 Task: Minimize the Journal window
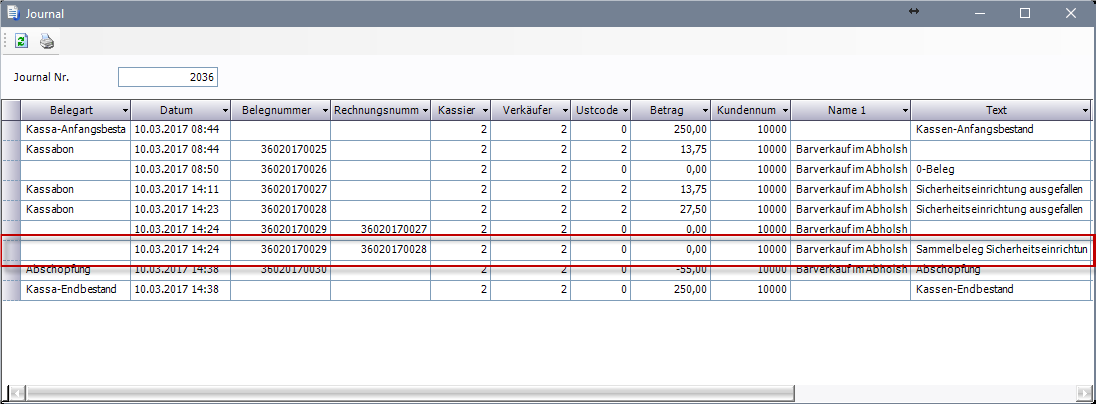pyautogui.click(x=978, y=13)
